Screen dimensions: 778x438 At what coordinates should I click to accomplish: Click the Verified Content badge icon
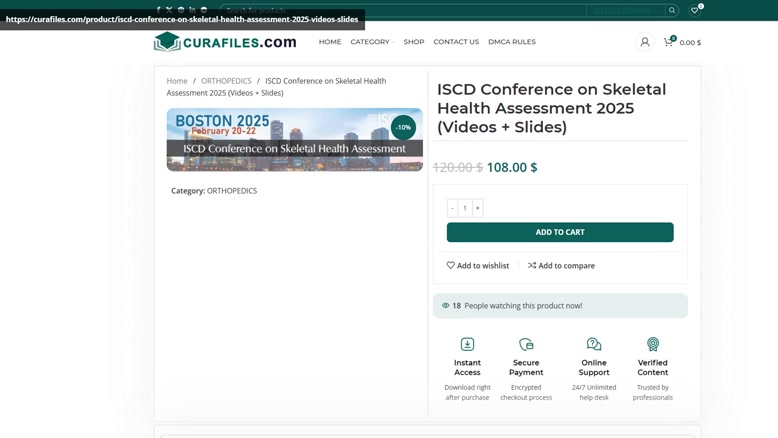coord(653,344)
